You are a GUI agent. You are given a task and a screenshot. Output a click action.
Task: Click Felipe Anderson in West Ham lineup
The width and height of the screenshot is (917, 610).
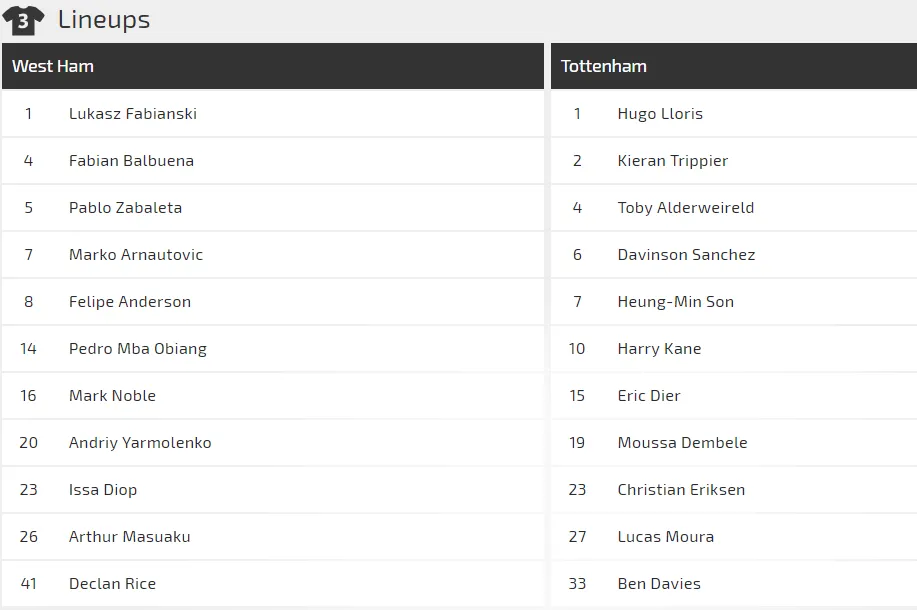(x=130, y=302)
